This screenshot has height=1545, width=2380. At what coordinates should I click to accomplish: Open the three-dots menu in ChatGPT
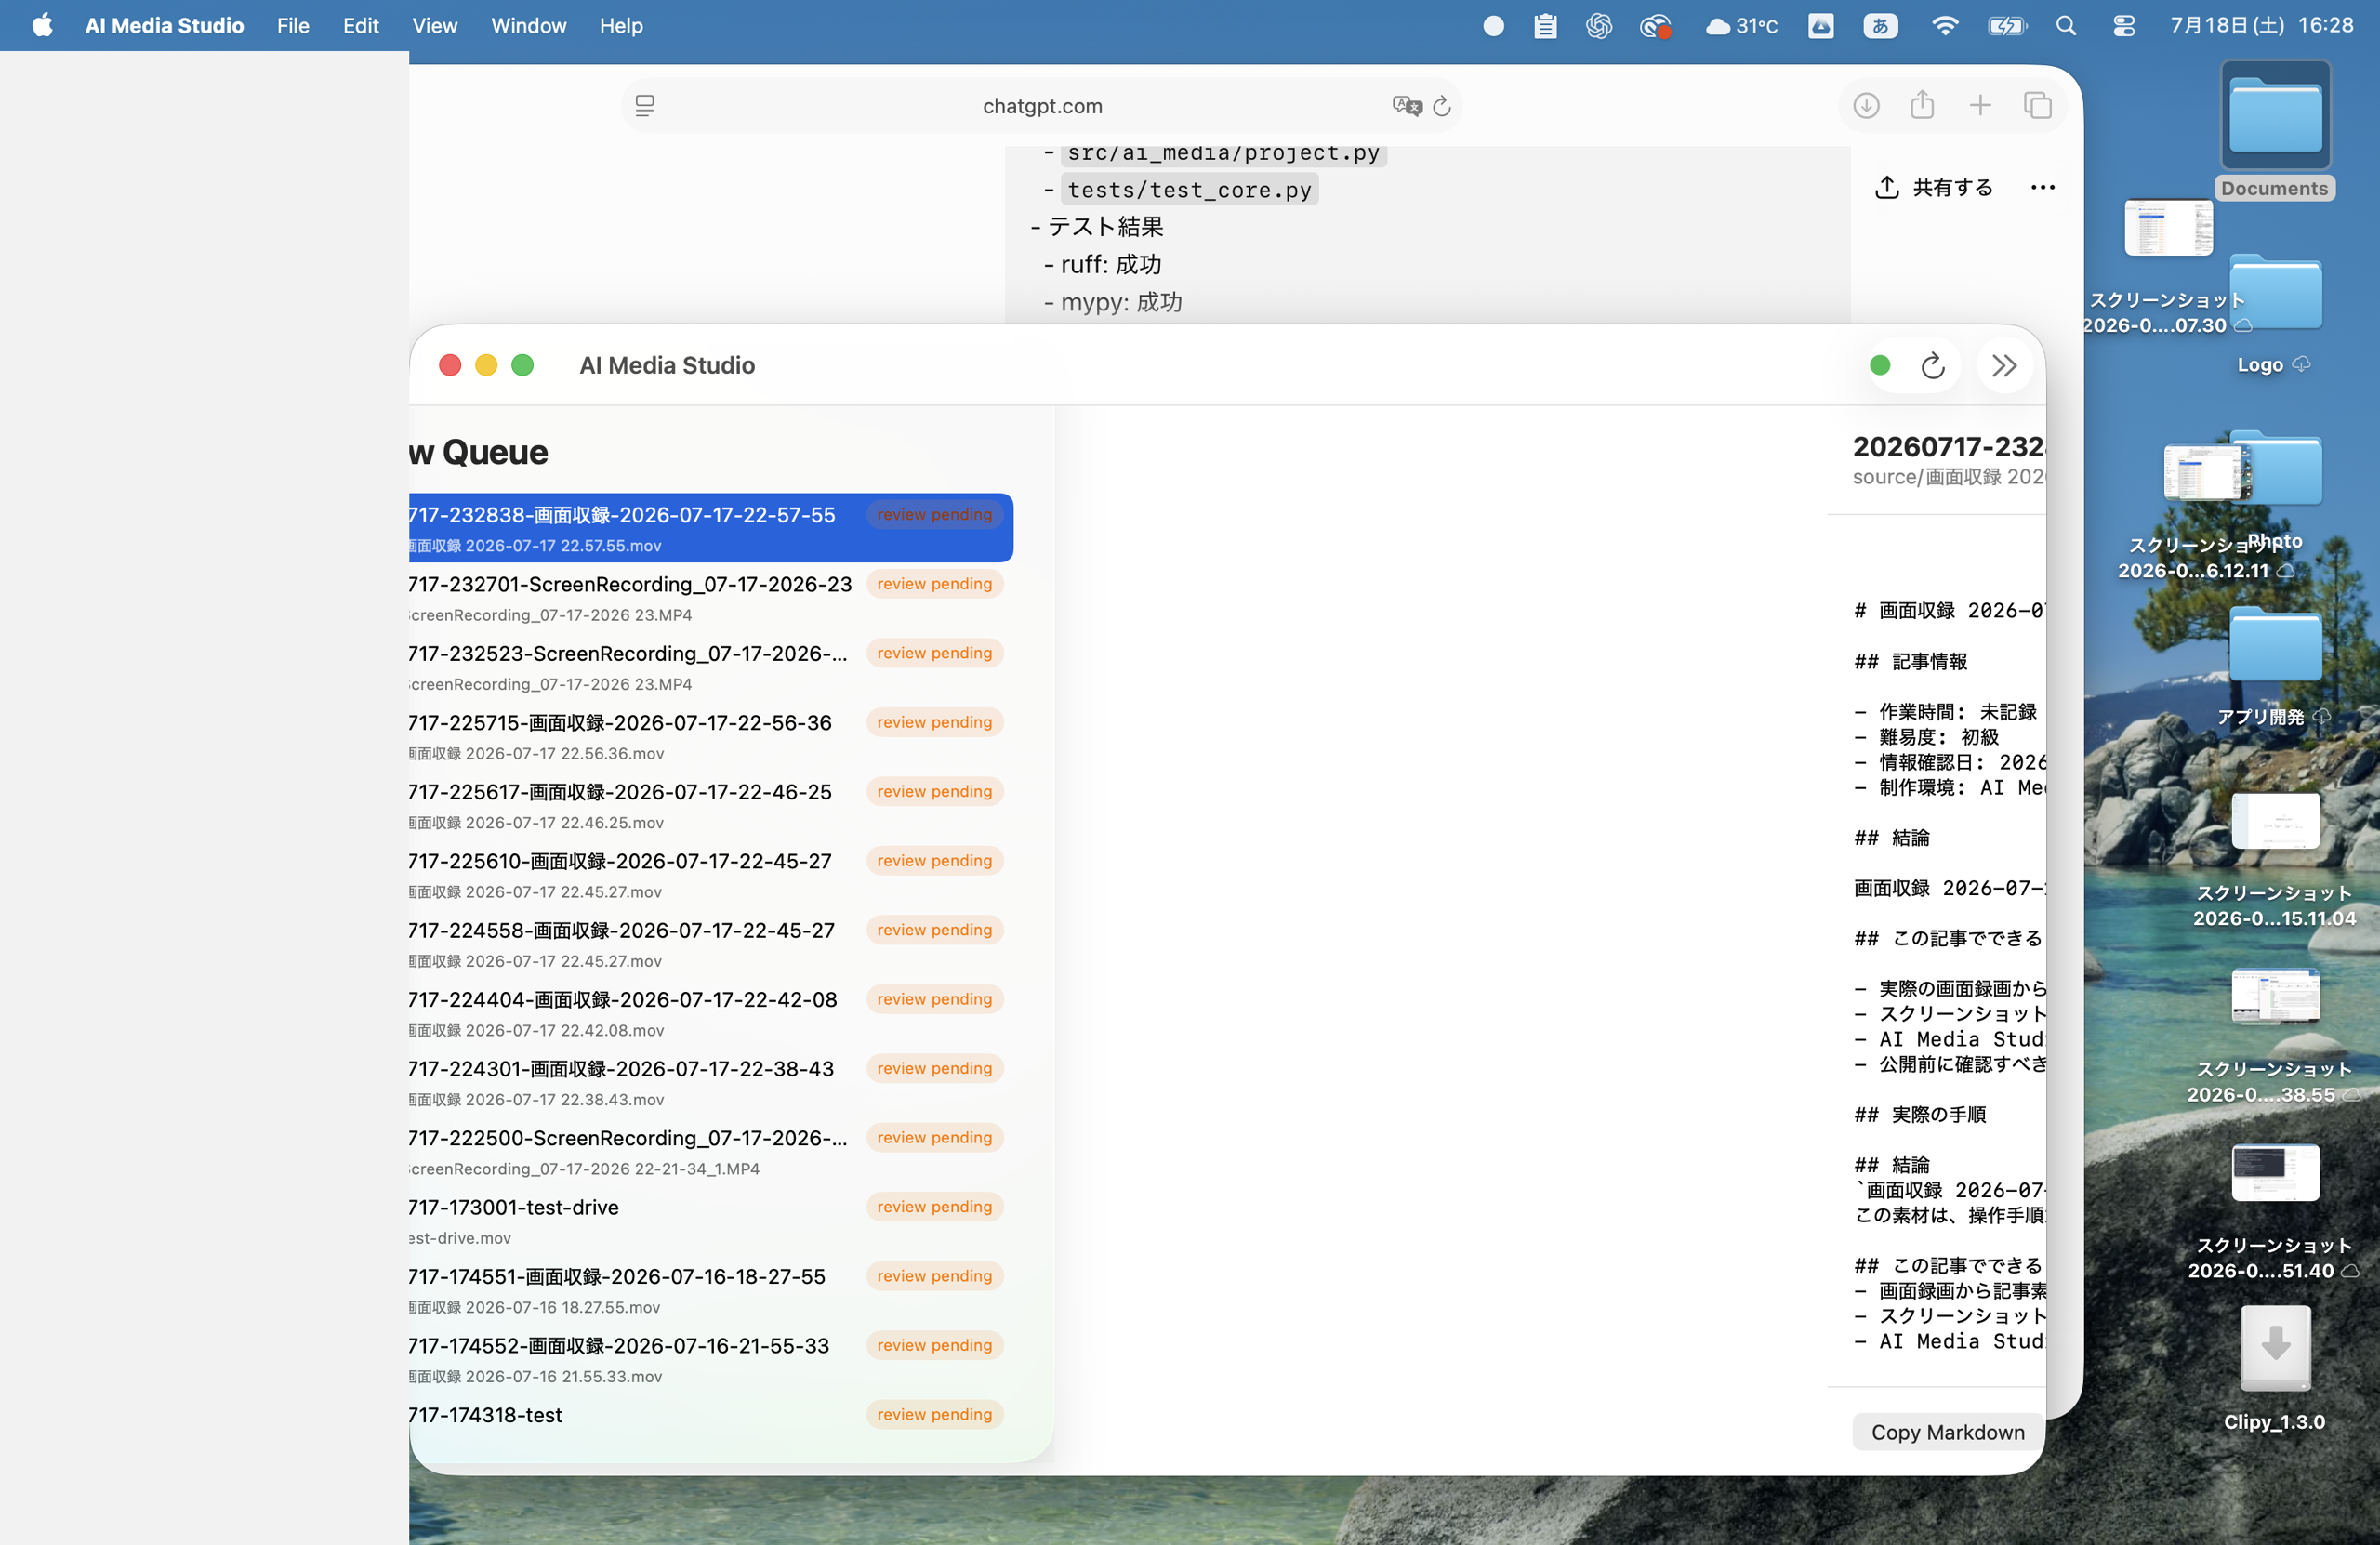click(x=2043, y=187)
